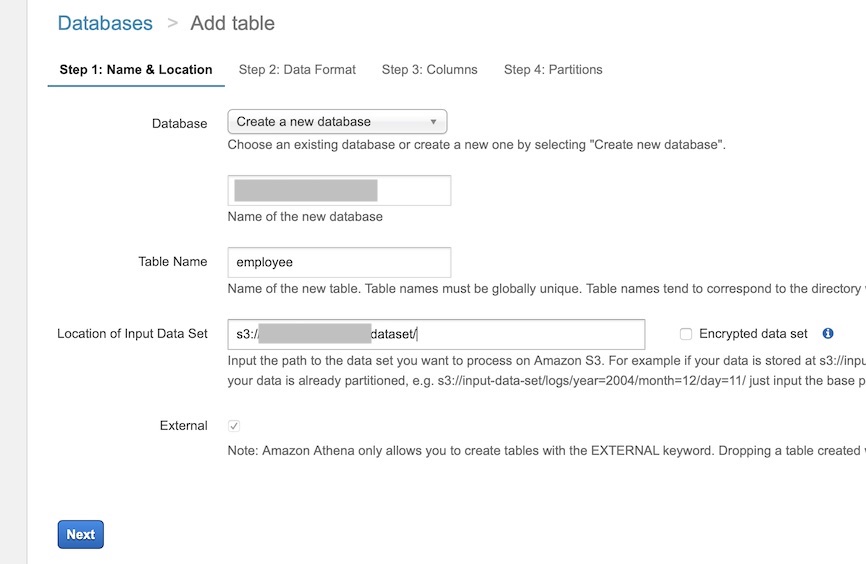Click the 'Add table' breadcrumb heading
Viewport: 866px width, 564px height.
232,23
